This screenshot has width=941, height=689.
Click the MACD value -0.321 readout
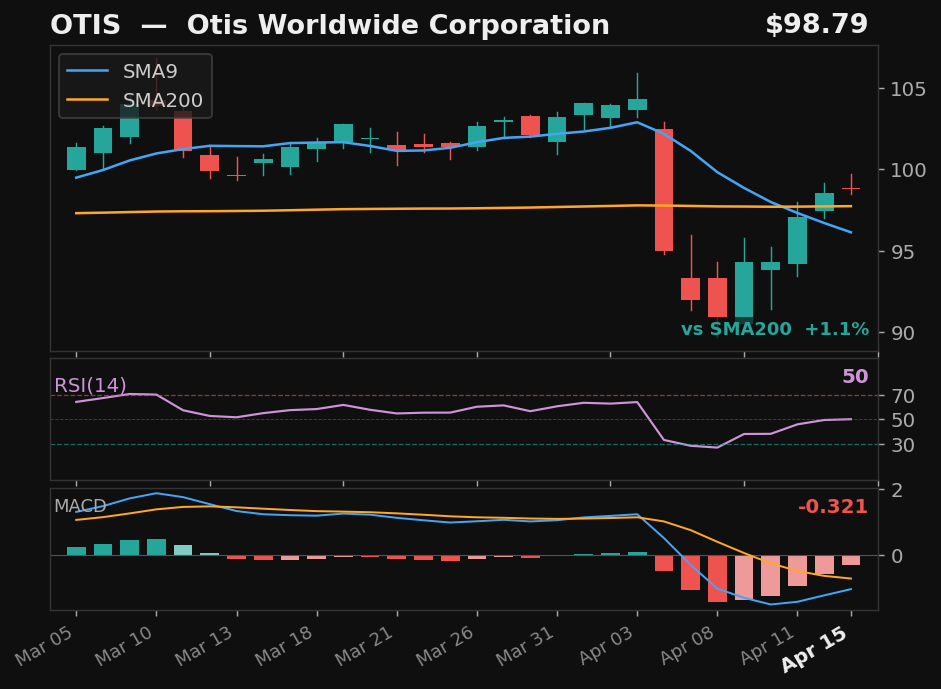click(x=833, y=507)
